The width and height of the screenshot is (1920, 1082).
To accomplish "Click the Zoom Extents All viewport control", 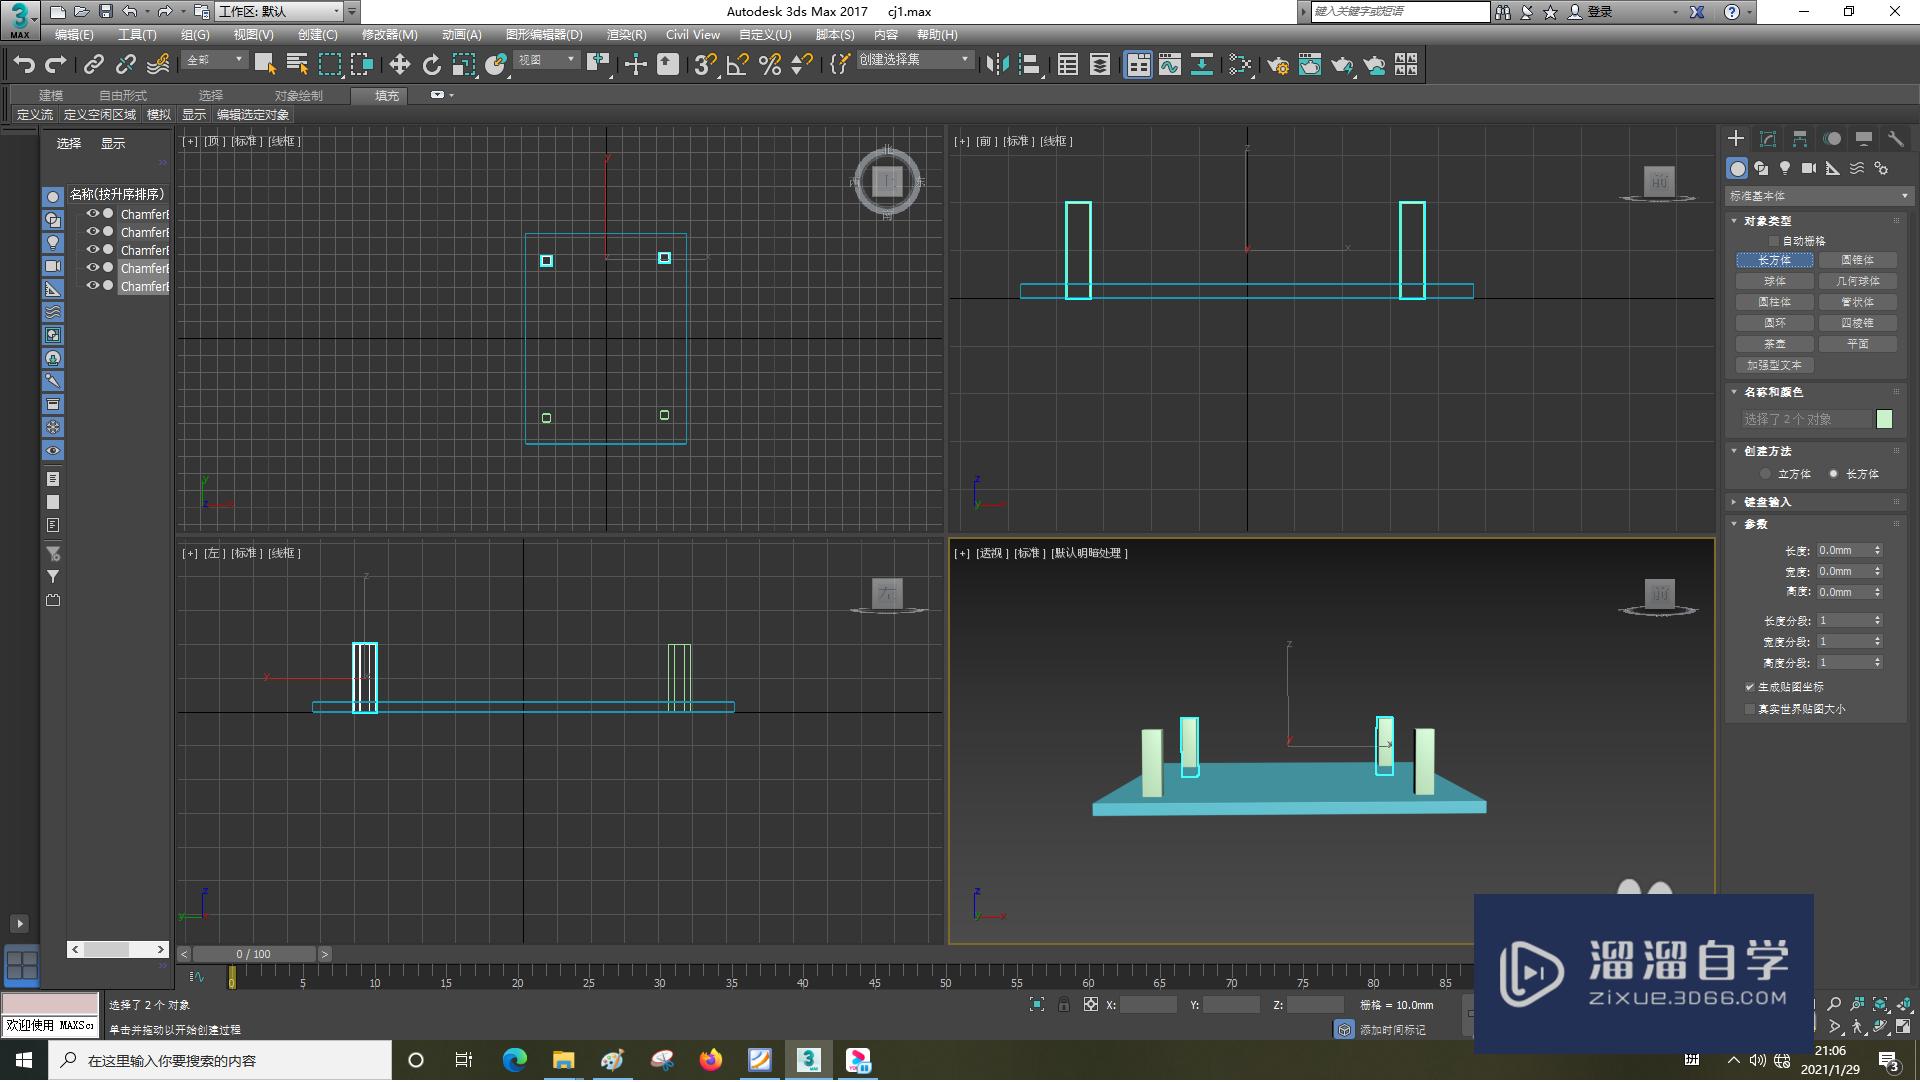I will point(1905,1004).
